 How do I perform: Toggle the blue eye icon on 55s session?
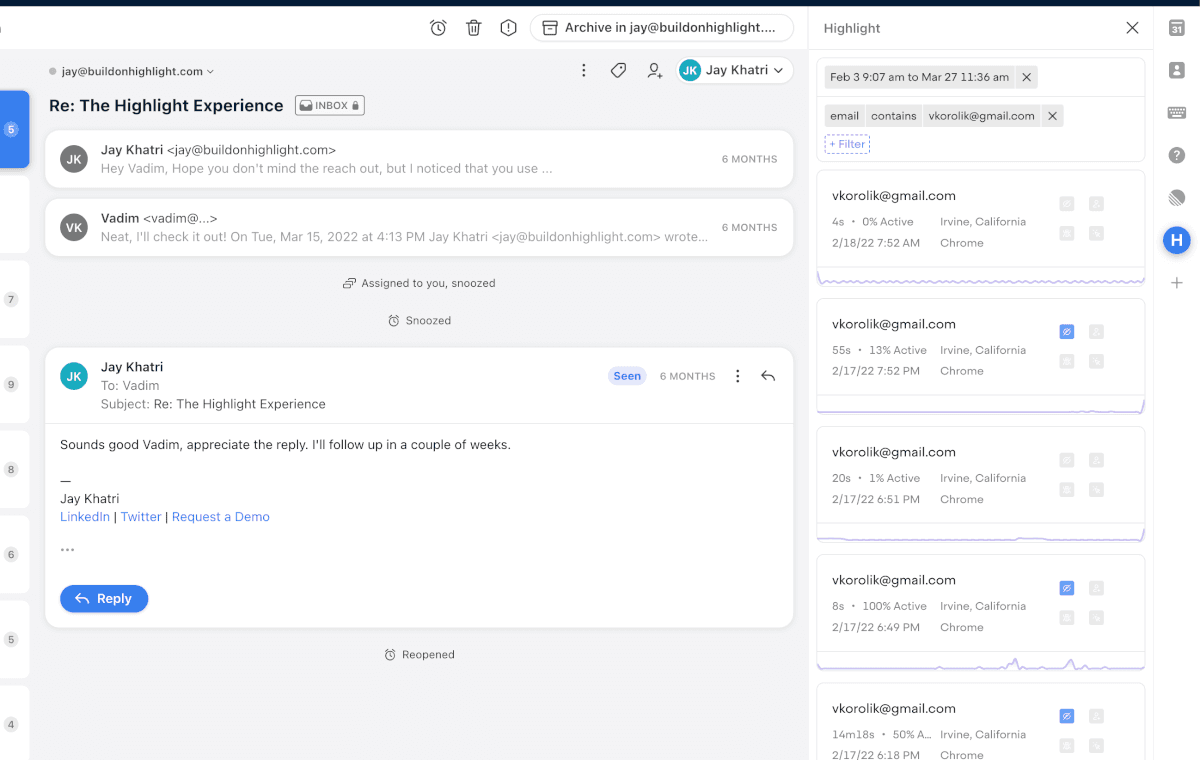[x=1067, y=332]
